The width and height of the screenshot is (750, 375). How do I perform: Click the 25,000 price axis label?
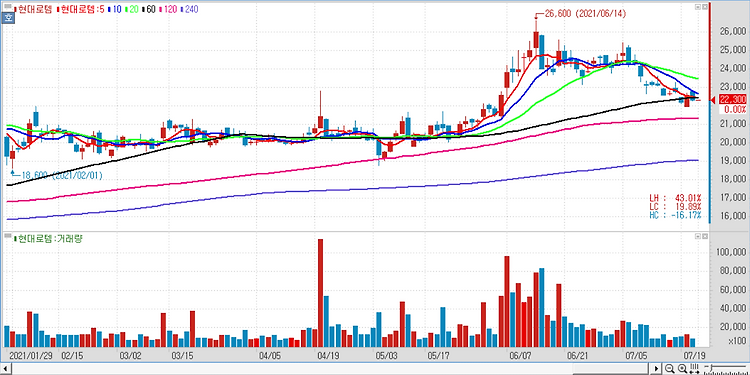732,50
